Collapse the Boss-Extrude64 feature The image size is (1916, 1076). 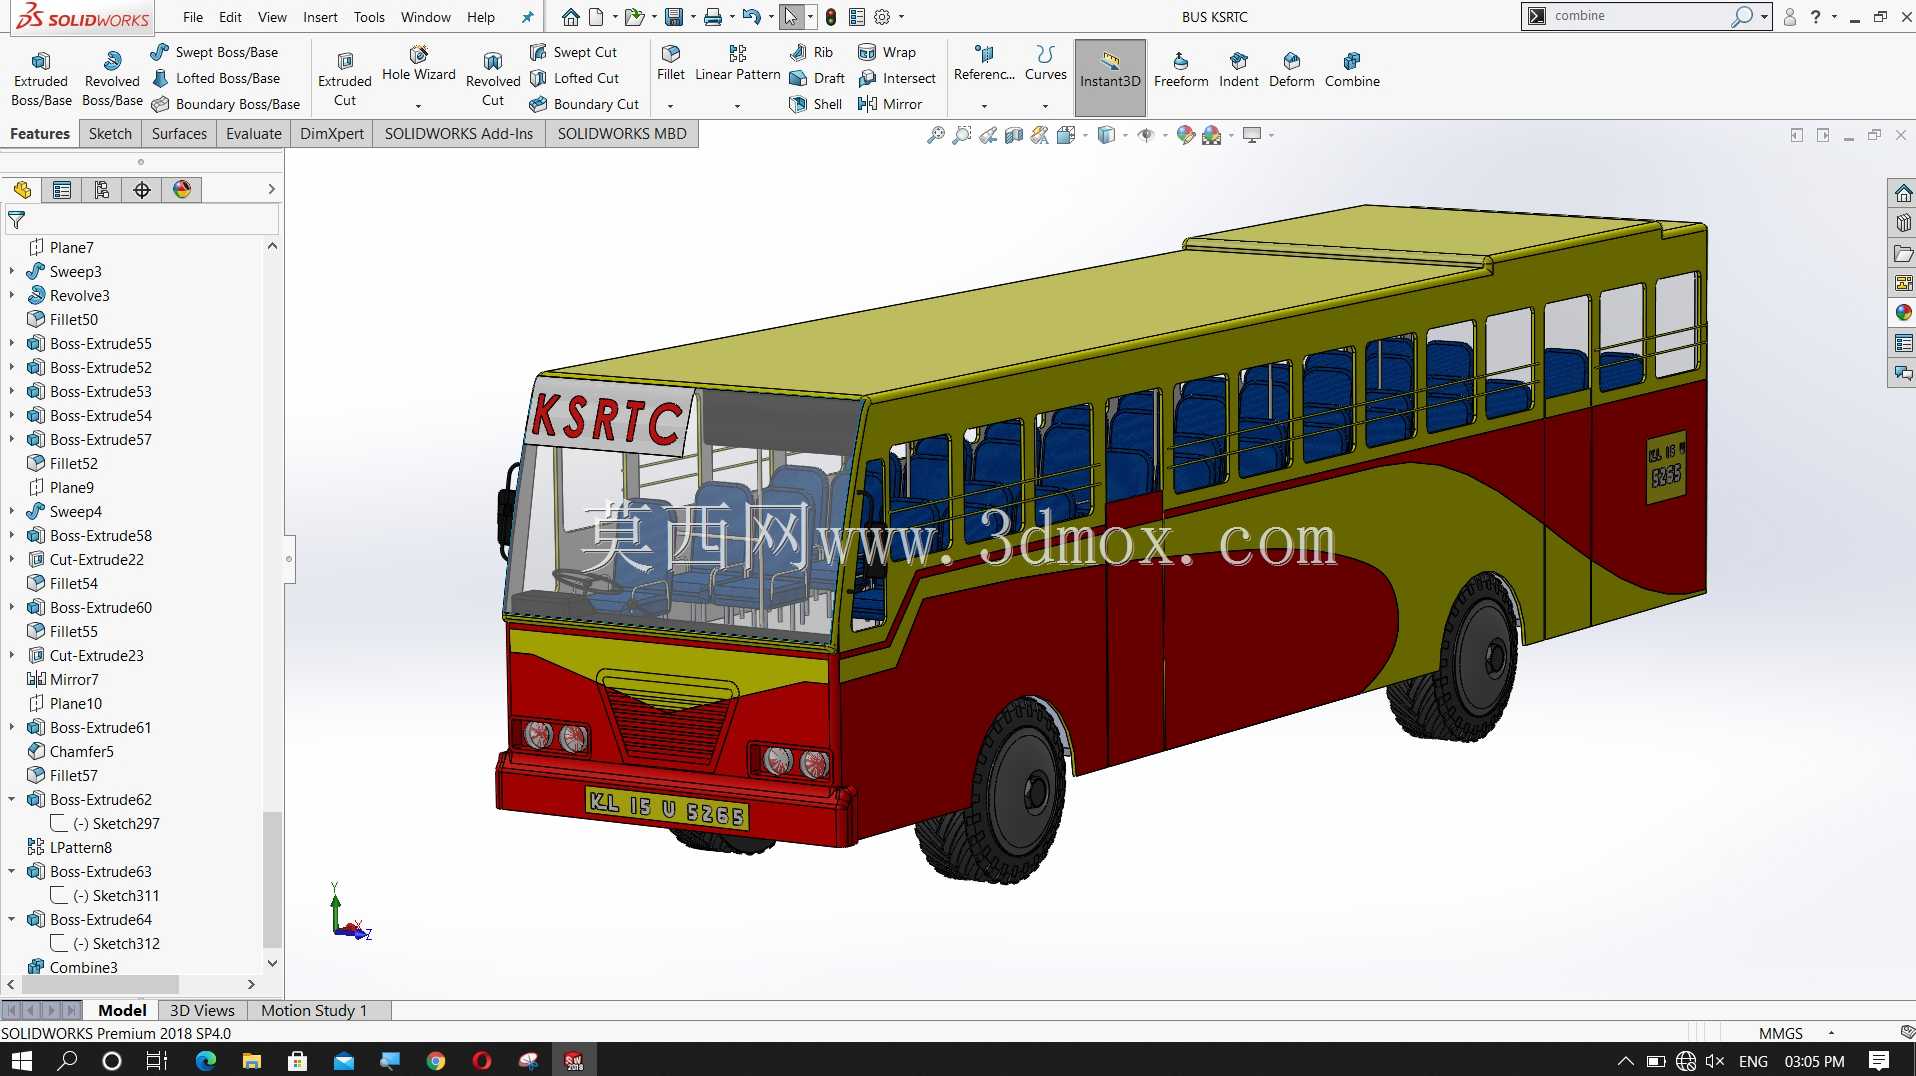tap(11, 919)
